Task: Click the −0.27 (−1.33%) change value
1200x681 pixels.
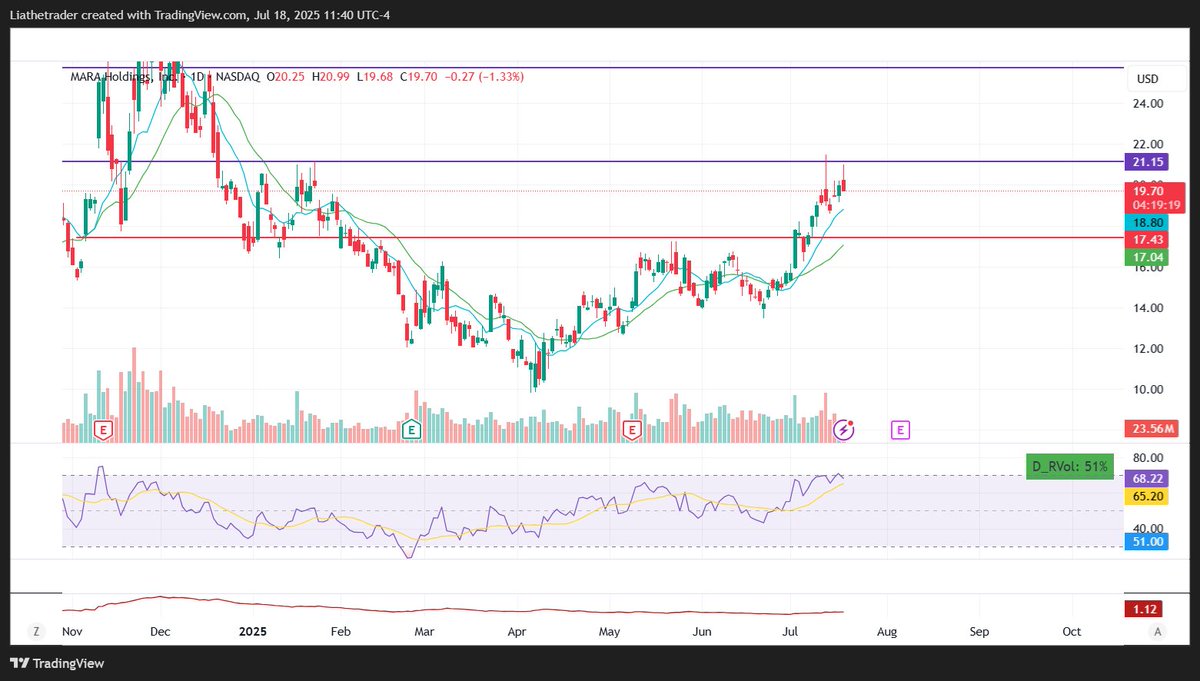Action: coord(484,76)
